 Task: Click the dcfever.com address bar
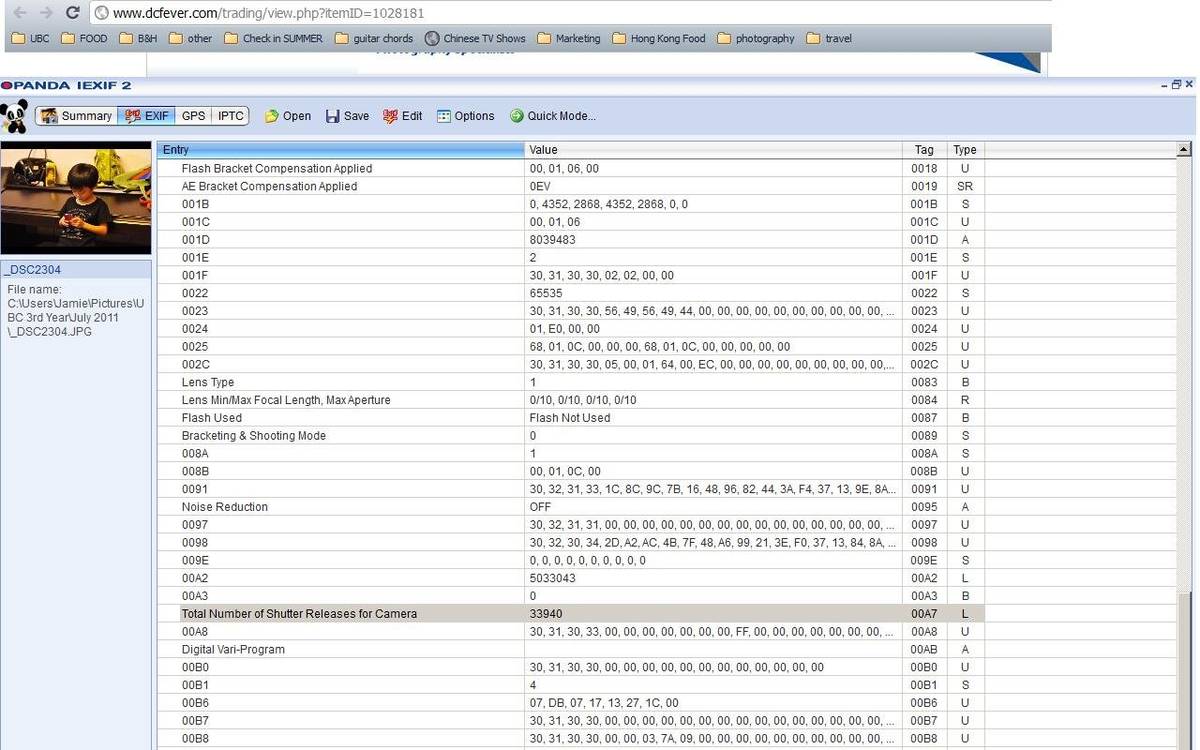click(570, 13)
